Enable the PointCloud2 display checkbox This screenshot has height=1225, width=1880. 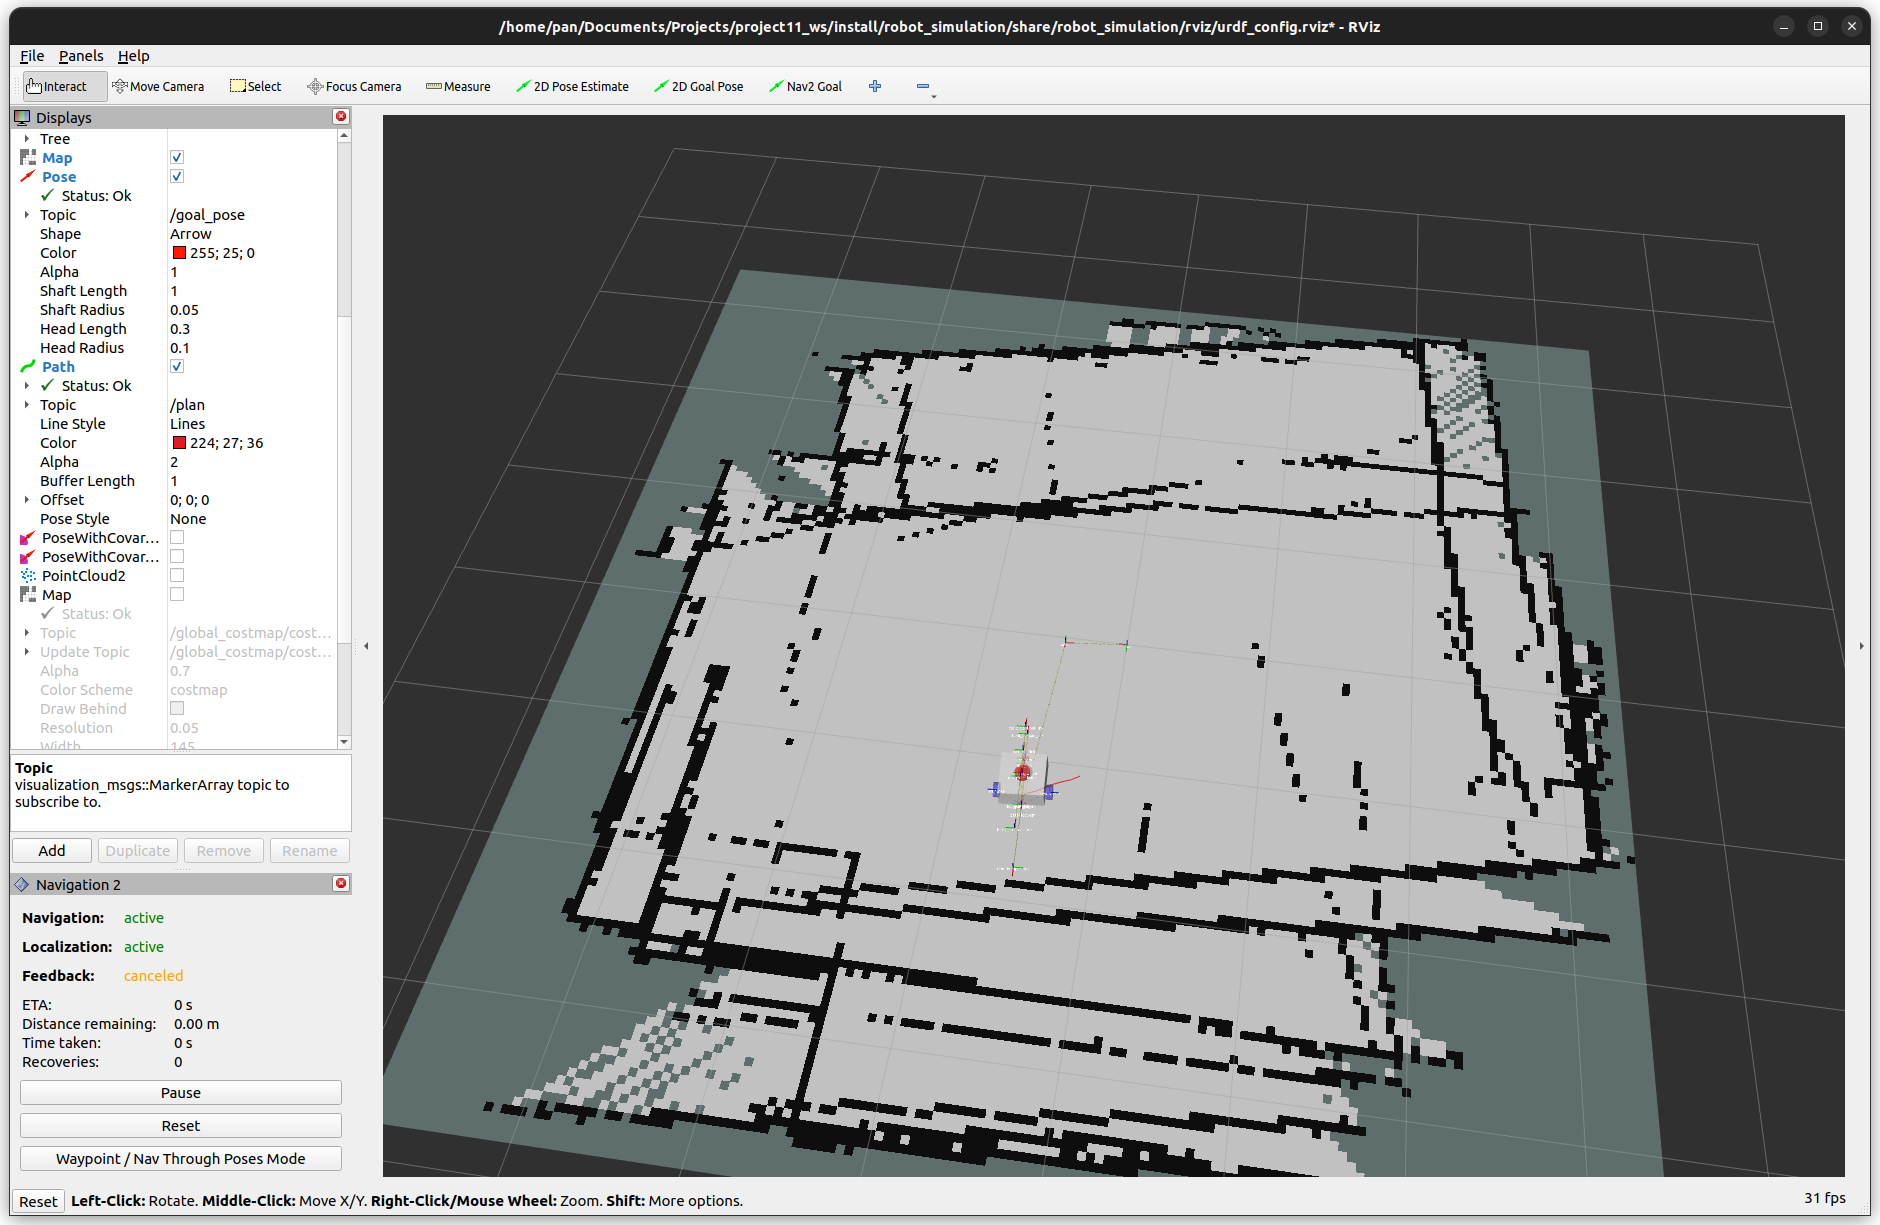click(177, 576)
